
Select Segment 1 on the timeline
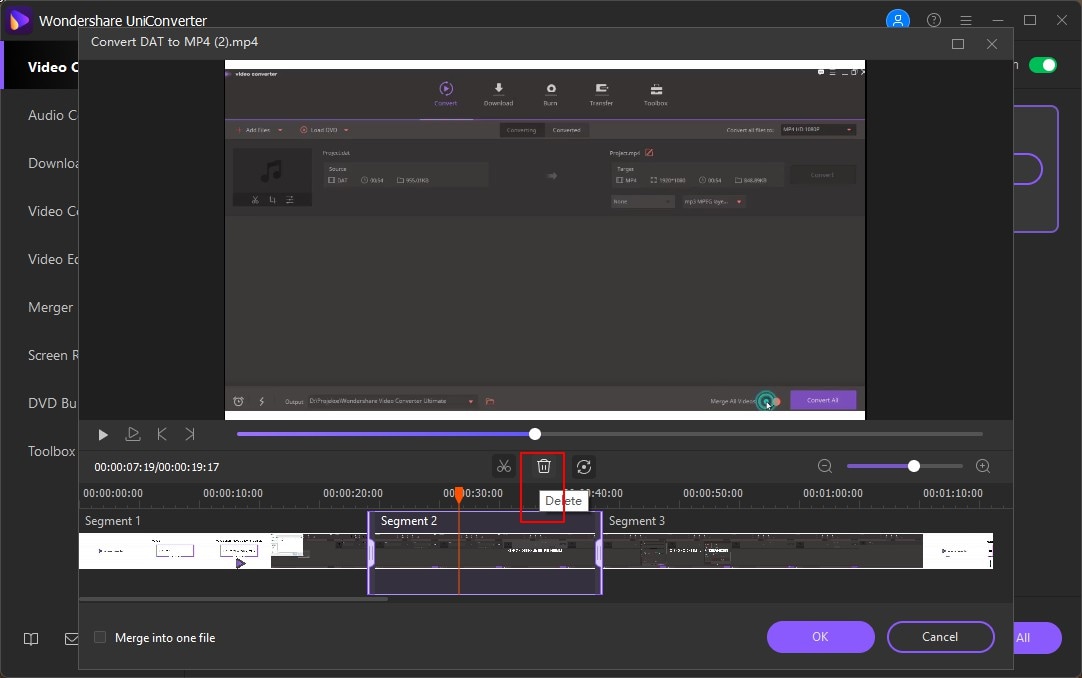[x=223, y=550]
